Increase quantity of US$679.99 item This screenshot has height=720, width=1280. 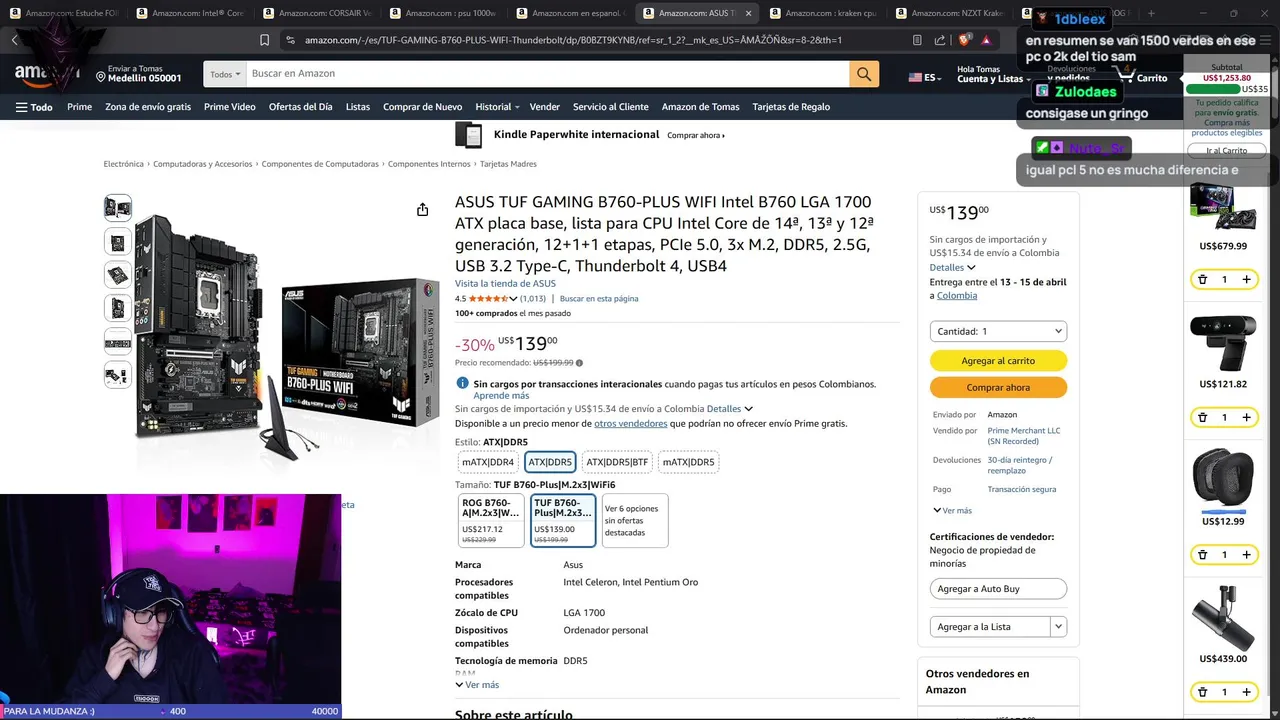(x=1246, y=279)
